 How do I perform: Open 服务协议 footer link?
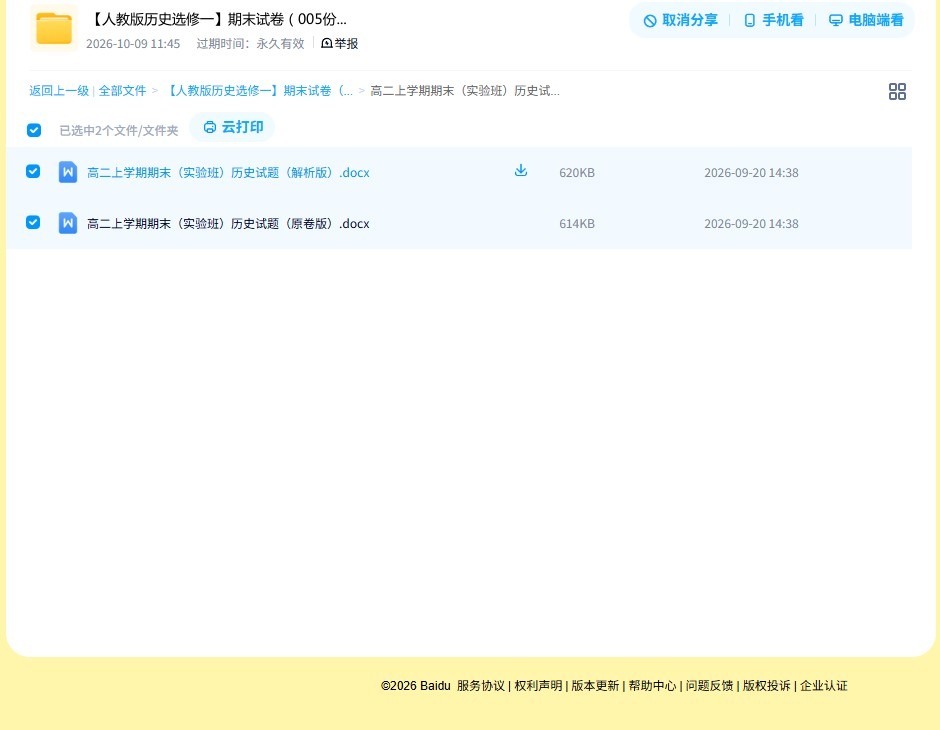click(481, 686)
